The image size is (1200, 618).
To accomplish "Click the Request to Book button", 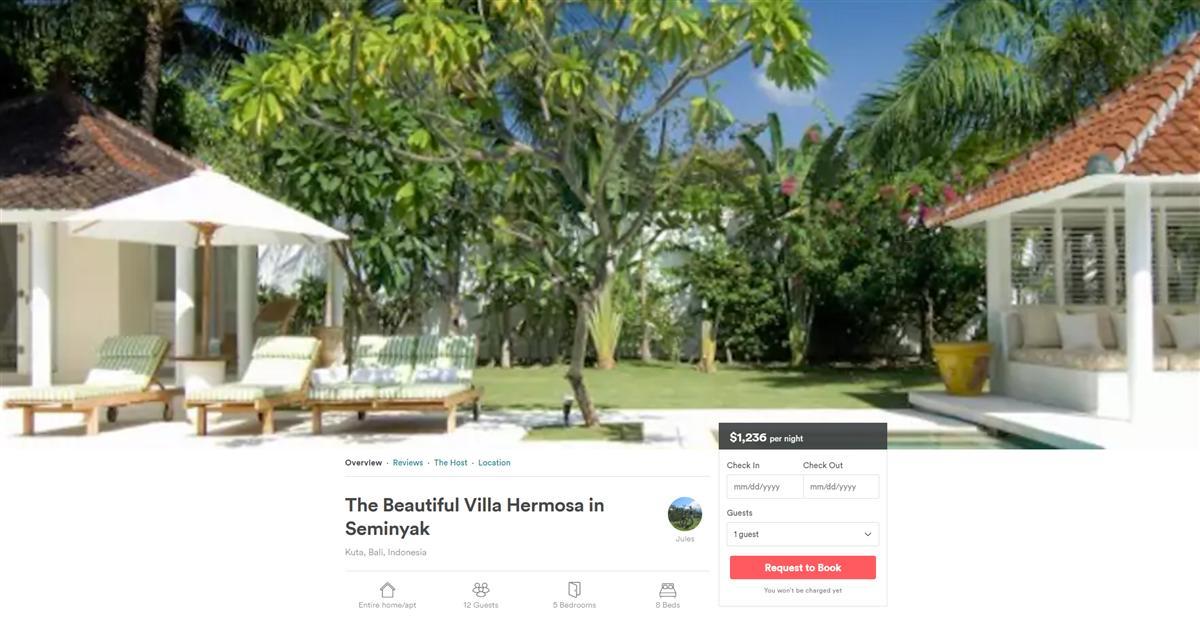I will (803, 568).
